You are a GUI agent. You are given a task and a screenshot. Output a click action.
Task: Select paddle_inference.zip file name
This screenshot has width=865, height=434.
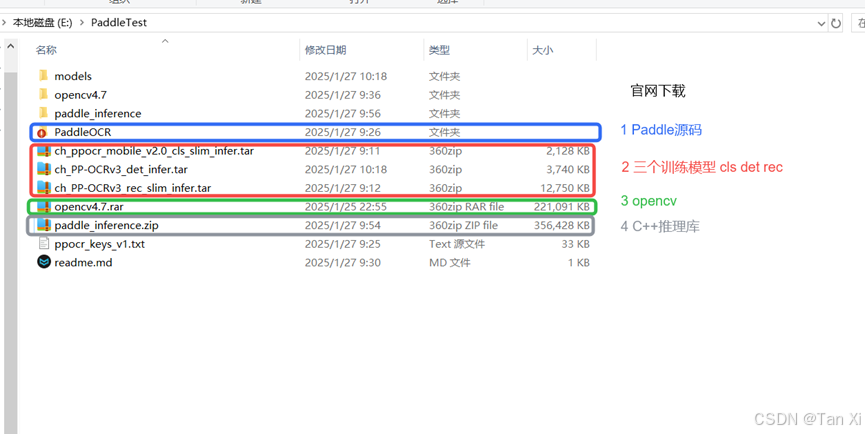106,225
